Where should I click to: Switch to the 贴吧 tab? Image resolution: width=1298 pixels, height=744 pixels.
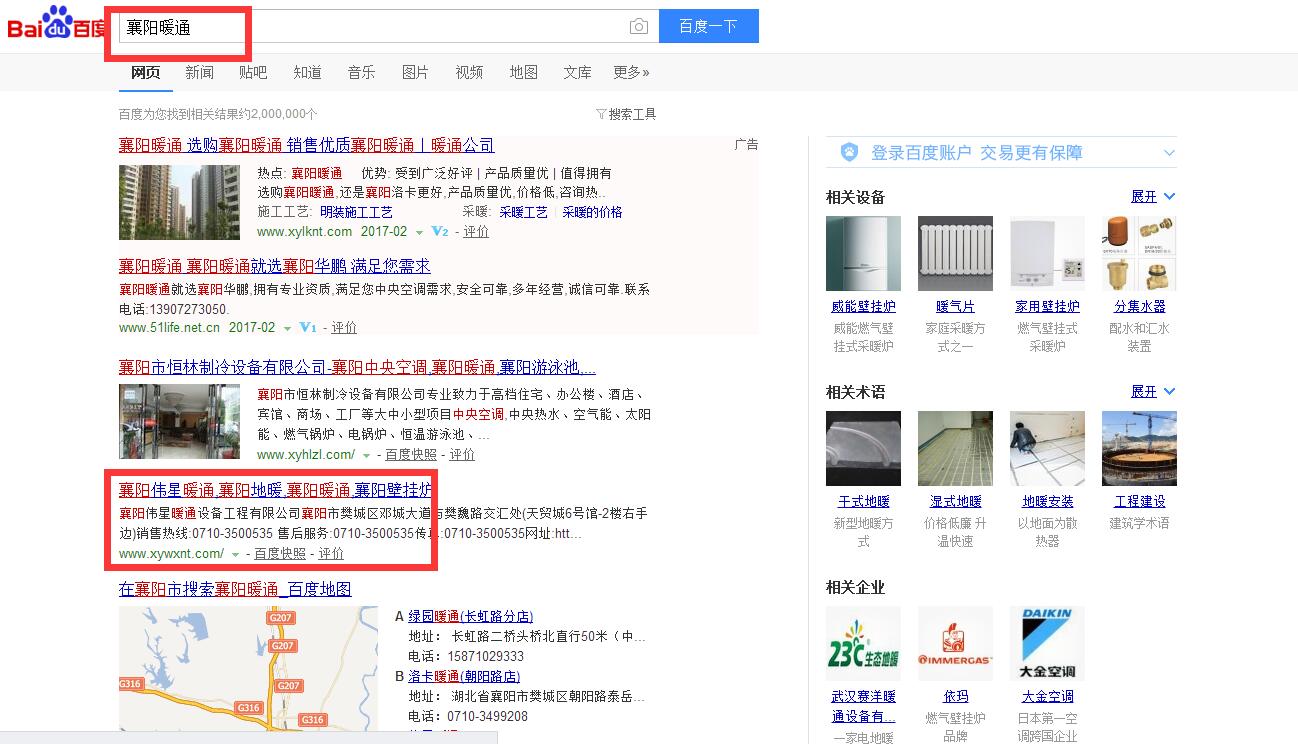coord(253,72)
